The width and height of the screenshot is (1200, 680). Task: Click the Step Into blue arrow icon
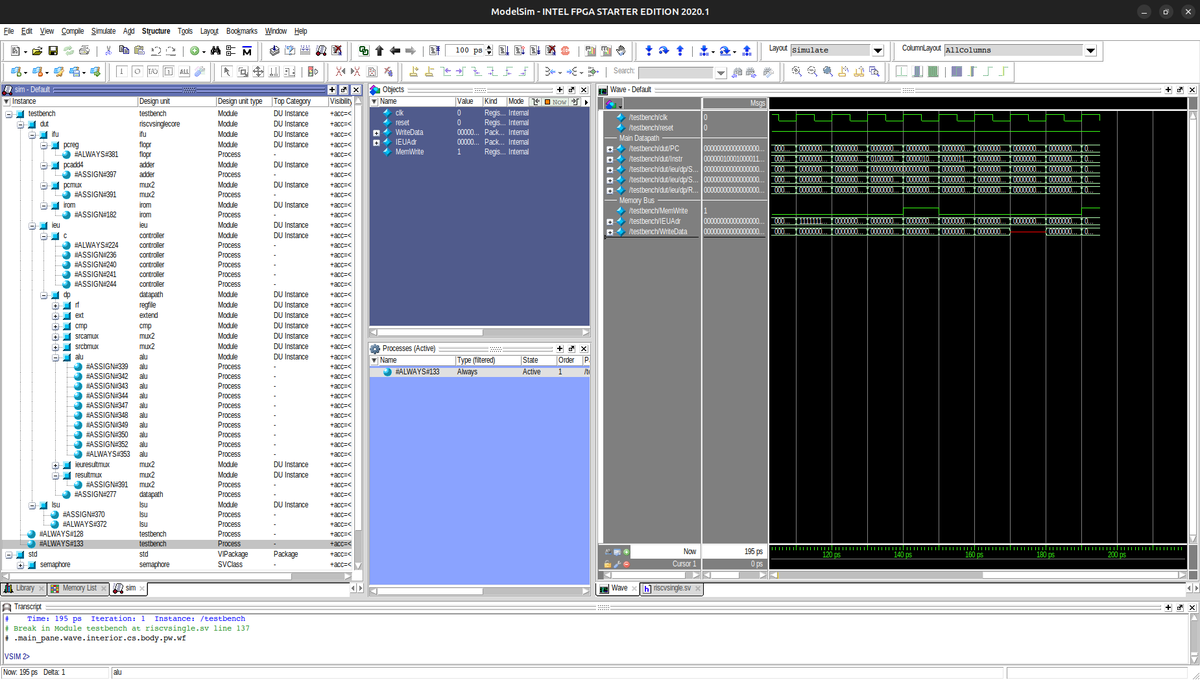[648, 50]
